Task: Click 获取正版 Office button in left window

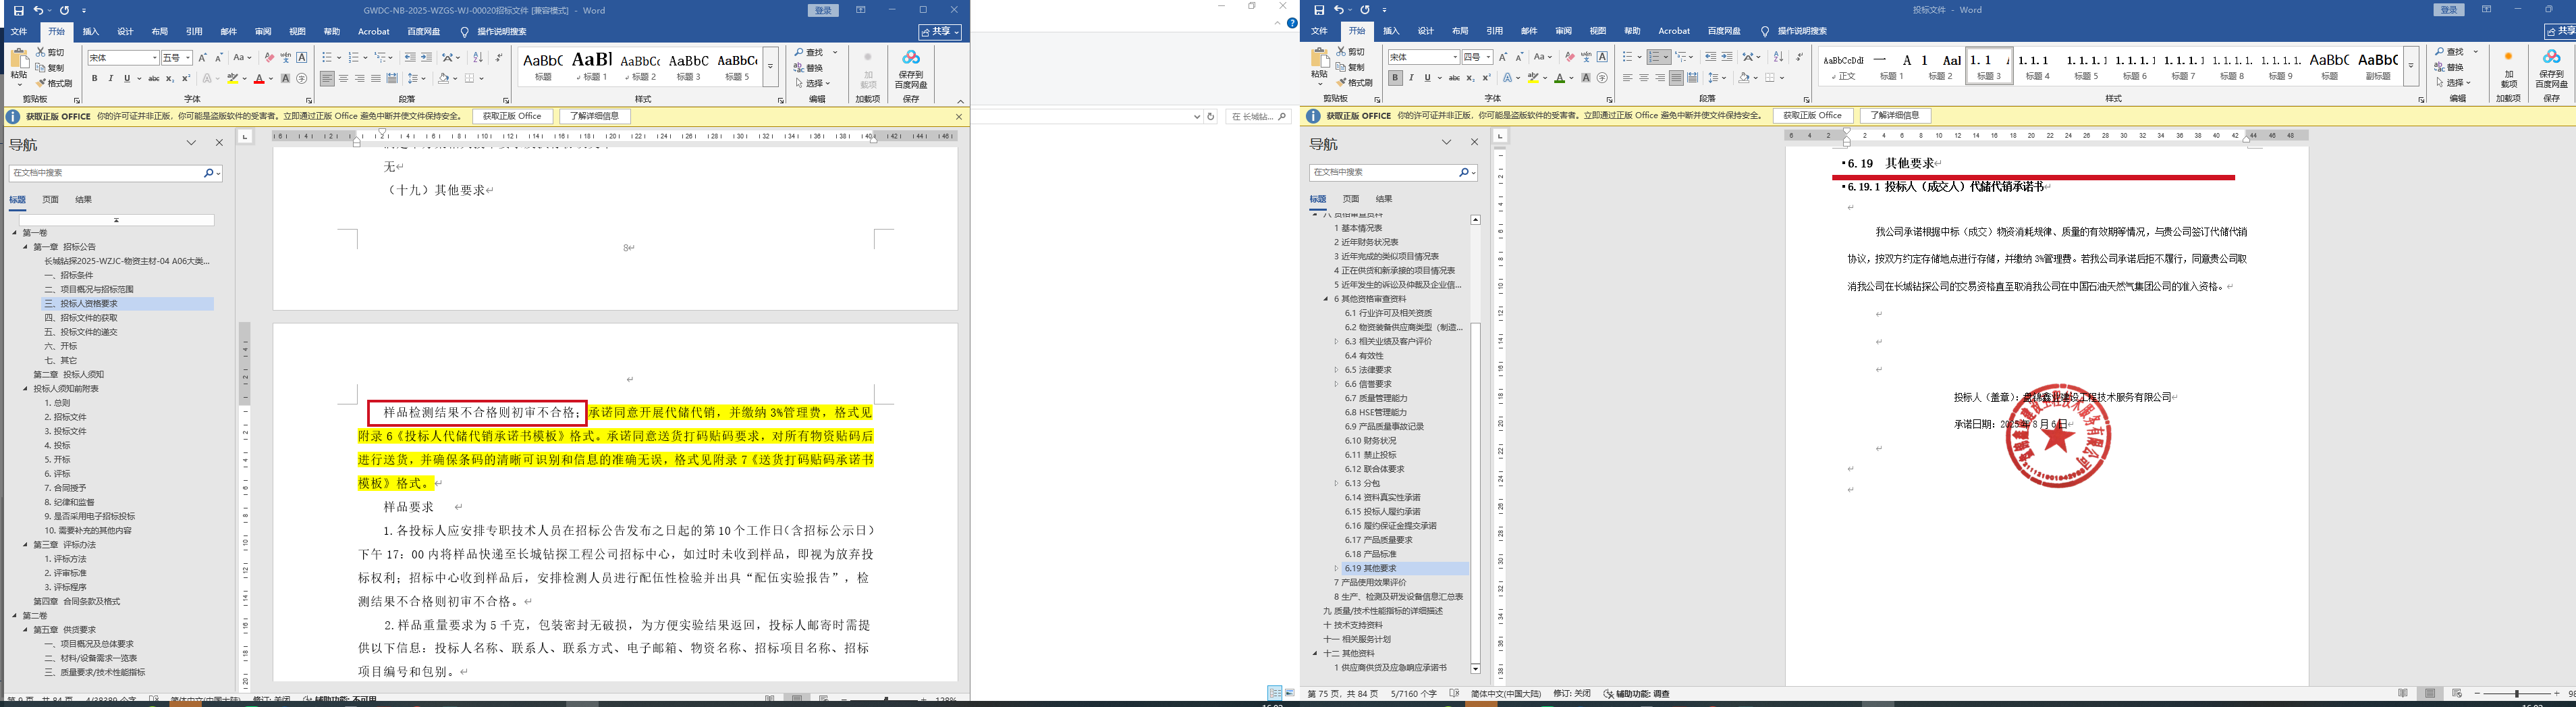Action: coord(512,116)
